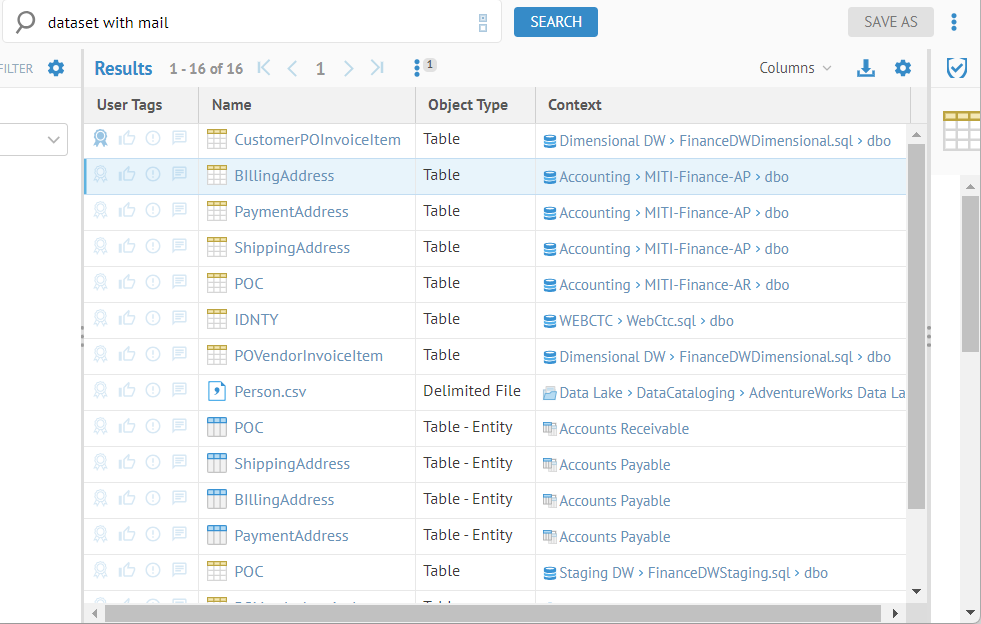Click in the search text field
This screenshot has width=981, height=624.
coord(250,22)
